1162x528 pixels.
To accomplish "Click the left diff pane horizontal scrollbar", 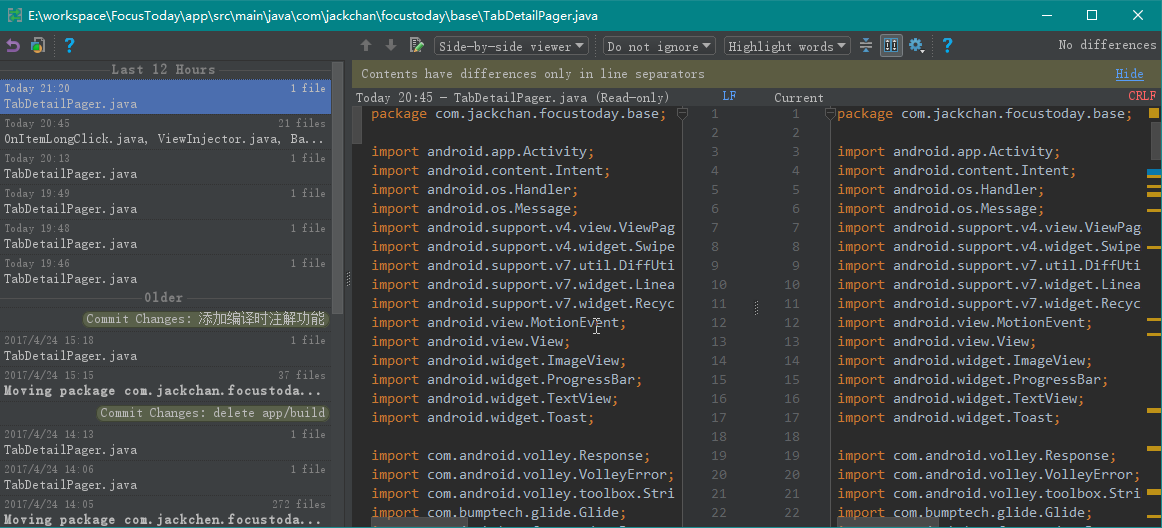I will [419, 524].
